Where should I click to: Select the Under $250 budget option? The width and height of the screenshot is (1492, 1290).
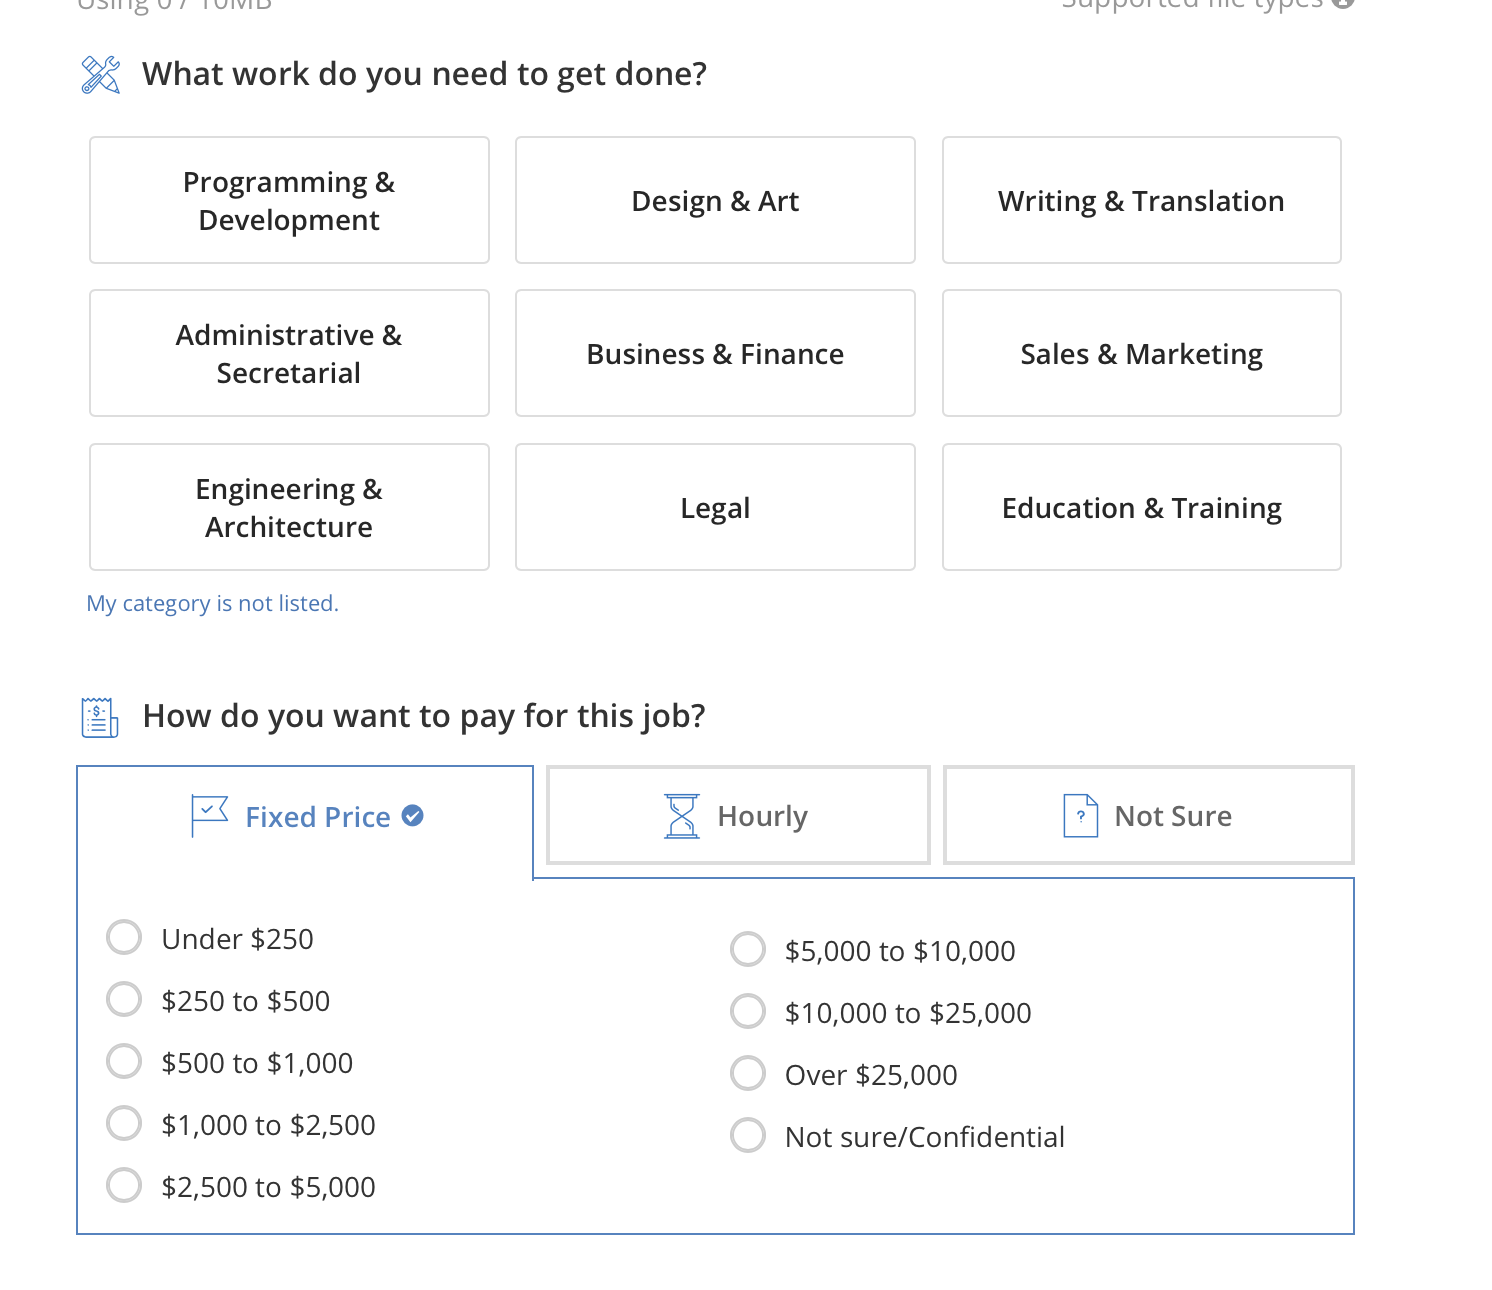click(x=125, y=938)
